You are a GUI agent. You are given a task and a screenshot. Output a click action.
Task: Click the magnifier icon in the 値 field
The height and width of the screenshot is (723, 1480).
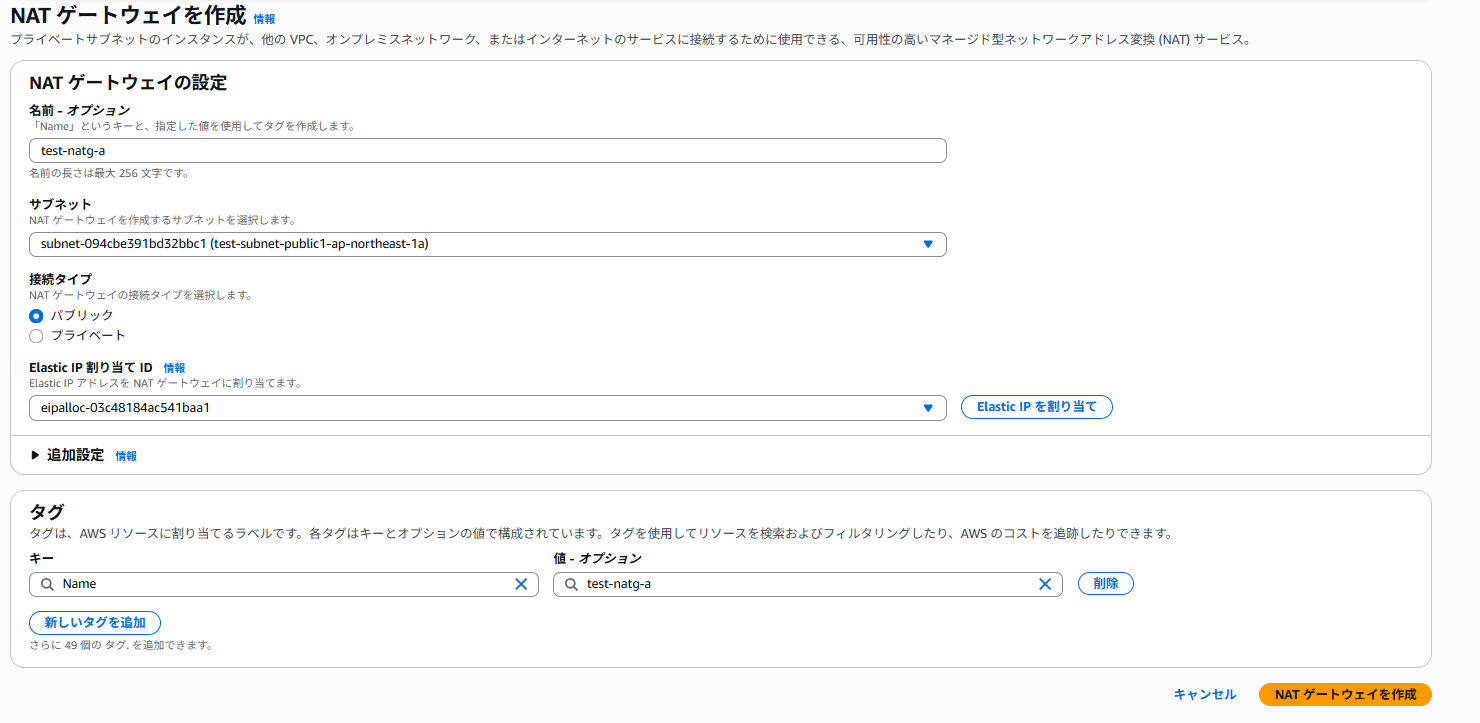[571, 584]
